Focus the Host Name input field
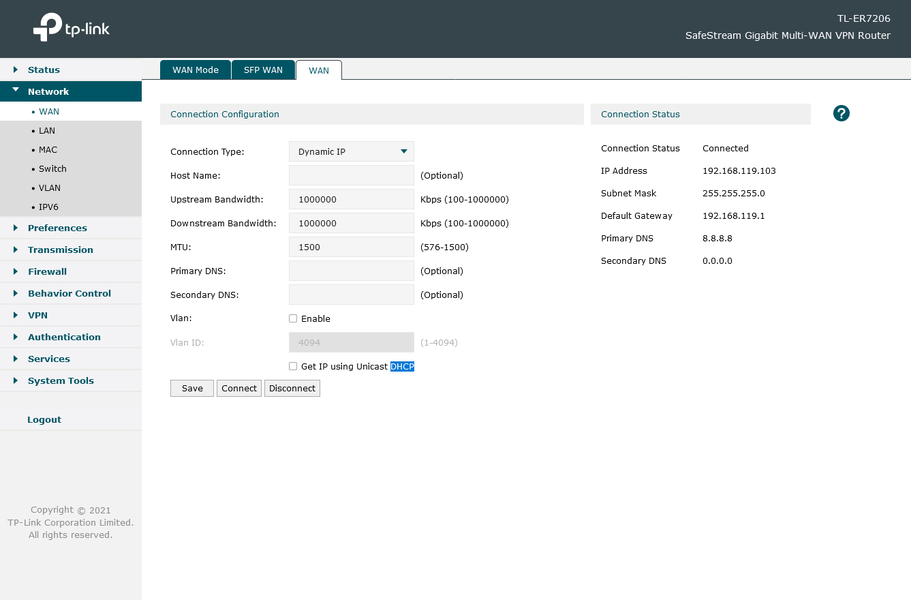This screenshot has width=911, height=600. click(x=352, y=175)
